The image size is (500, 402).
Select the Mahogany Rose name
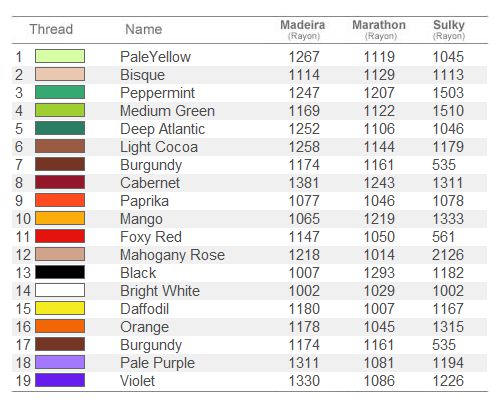(172, 255)
